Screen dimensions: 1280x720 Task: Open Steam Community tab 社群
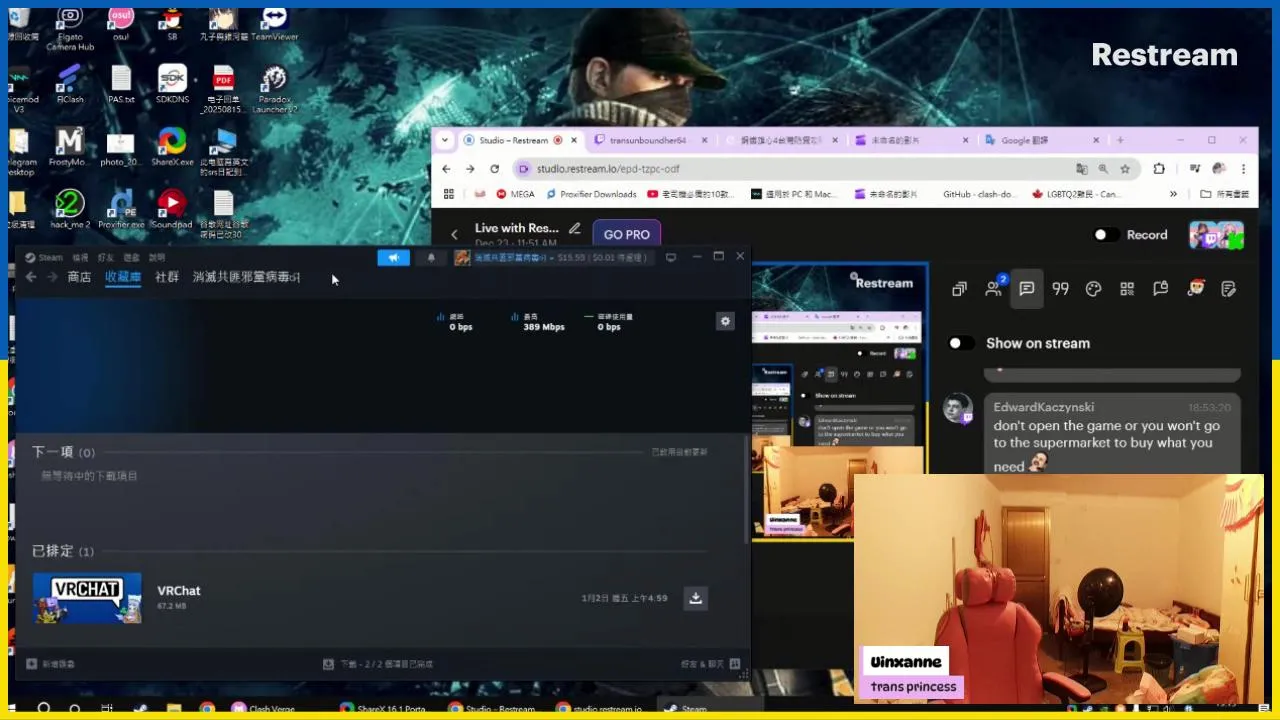pos(167,277)
